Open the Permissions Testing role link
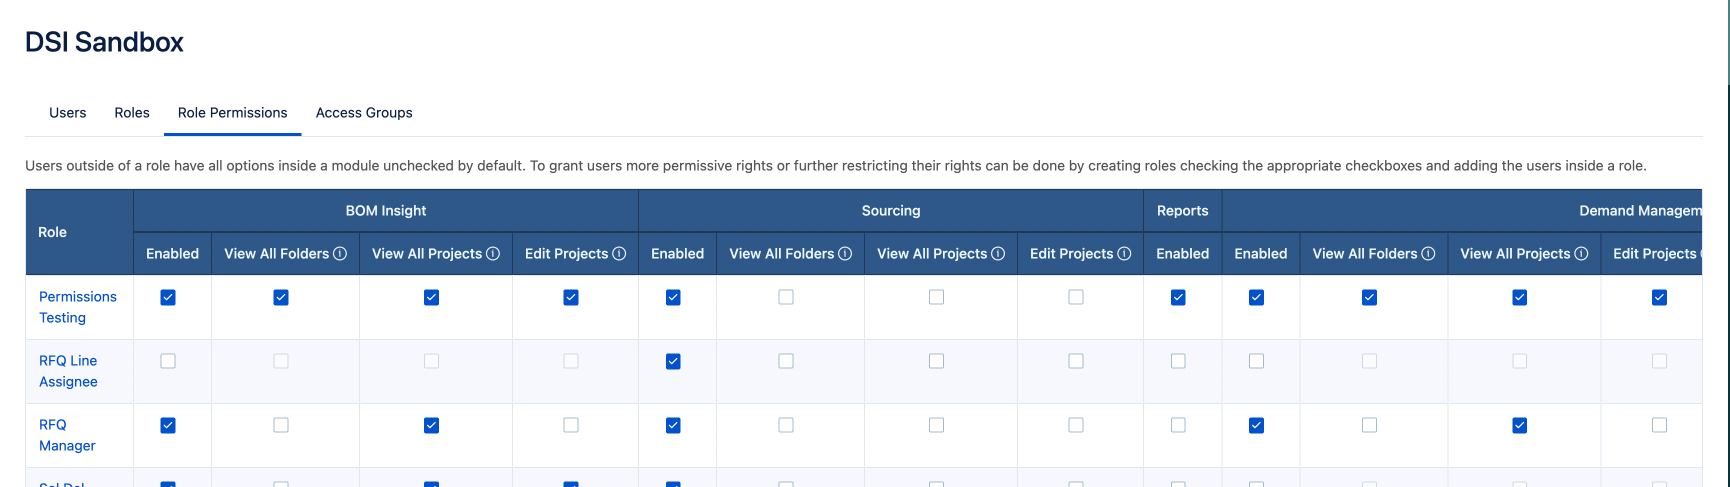The height and width of the screenshot is (487, 1730). (x=77, y=307)
